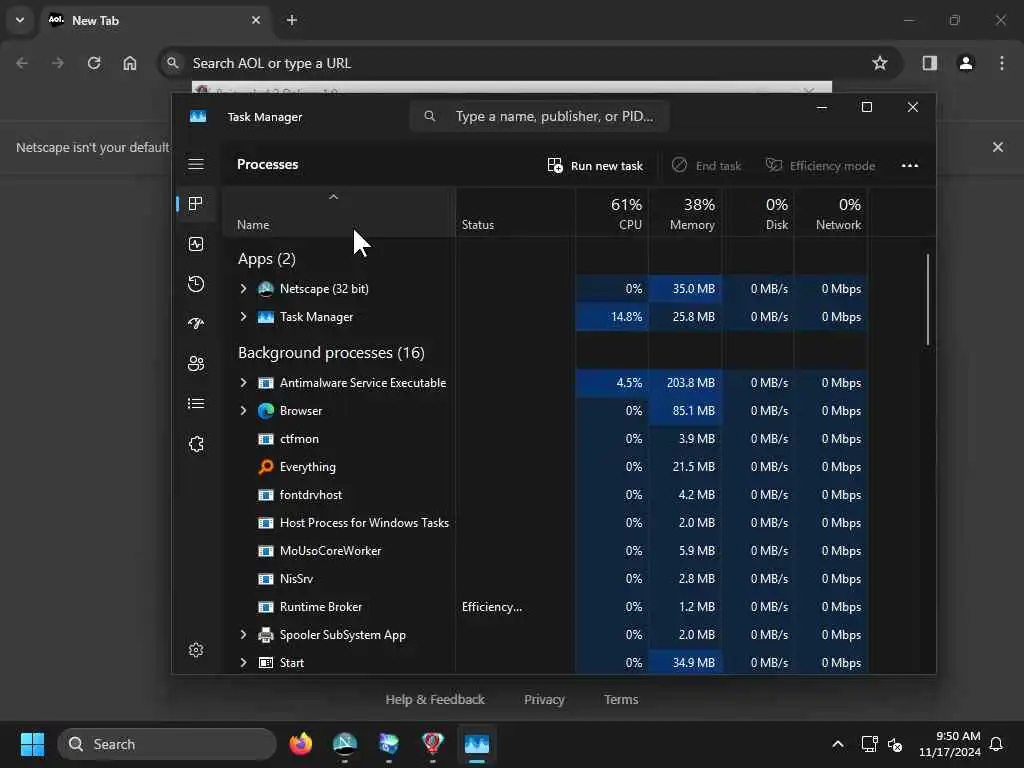Click the taskbar clock showing 9:50 AM
The image size is (1024, 768).
pos(950,744)
